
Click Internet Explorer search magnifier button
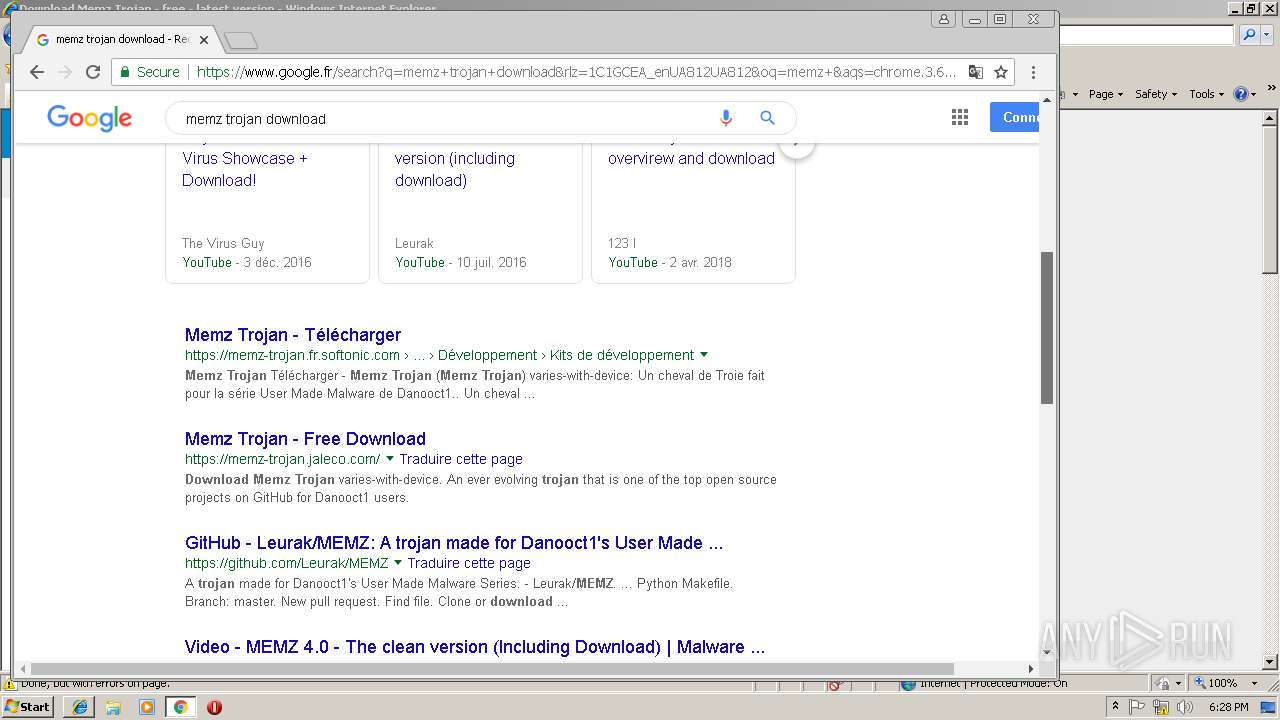pos(1249,35)
